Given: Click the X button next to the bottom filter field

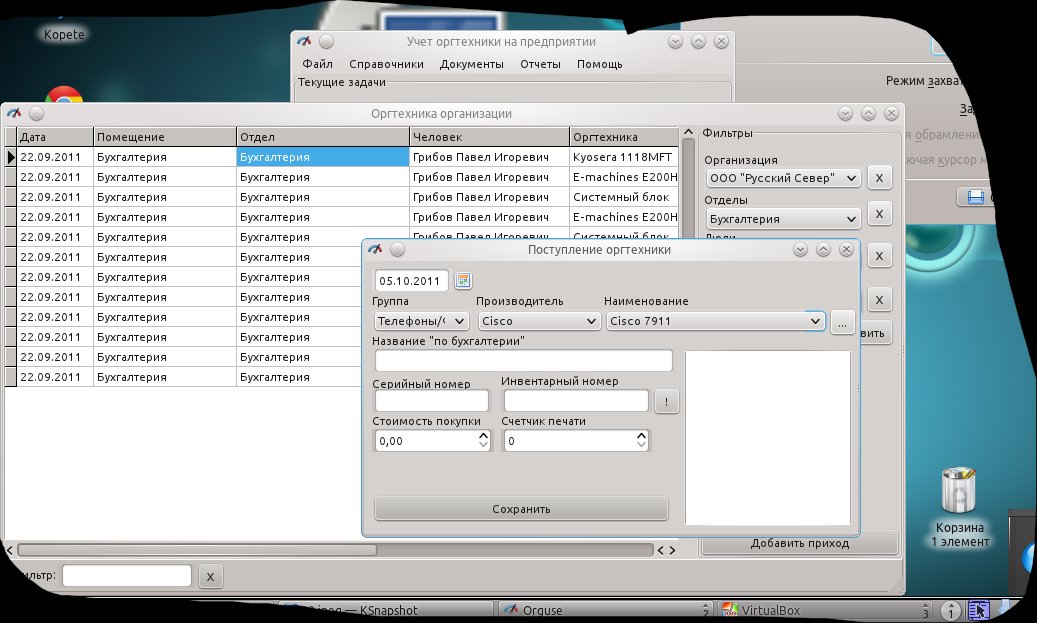Looking at the screenshot, I should (x=209, y=576).
